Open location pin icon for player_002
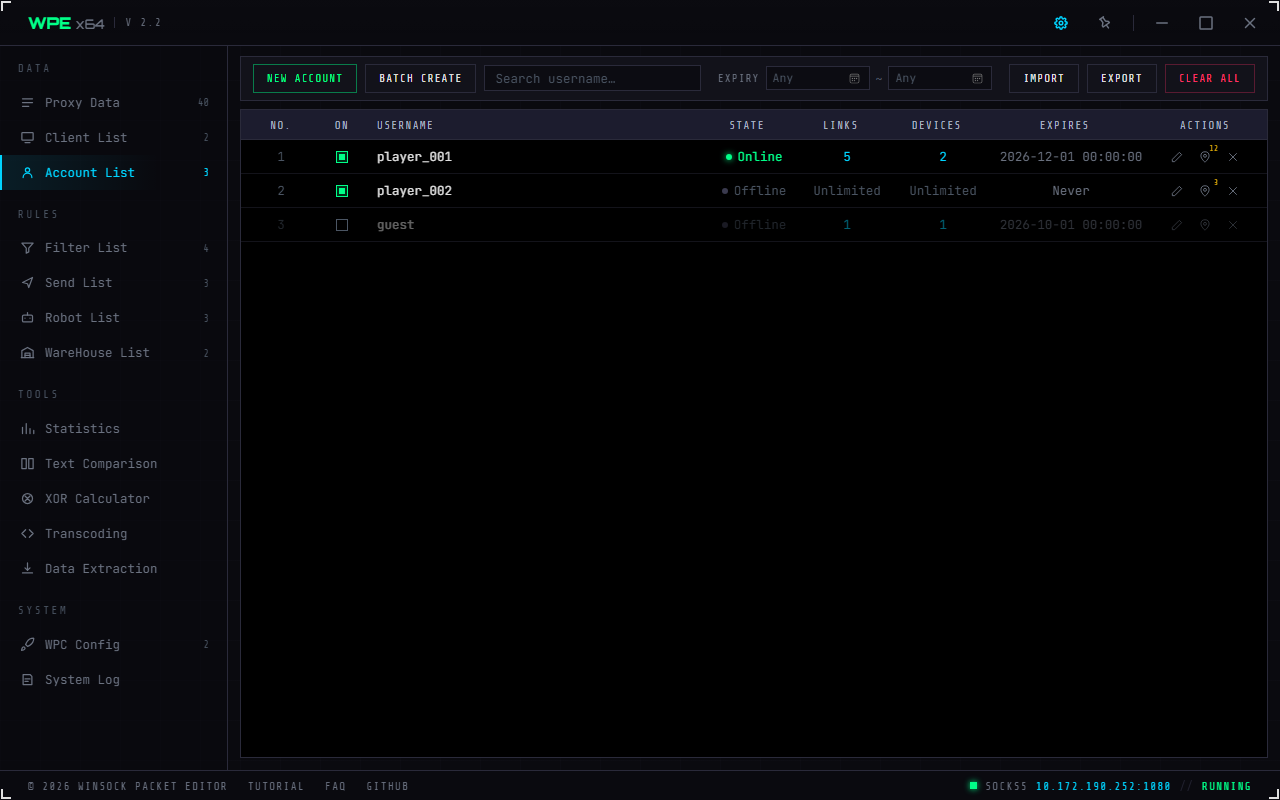 click(1205, 191)
